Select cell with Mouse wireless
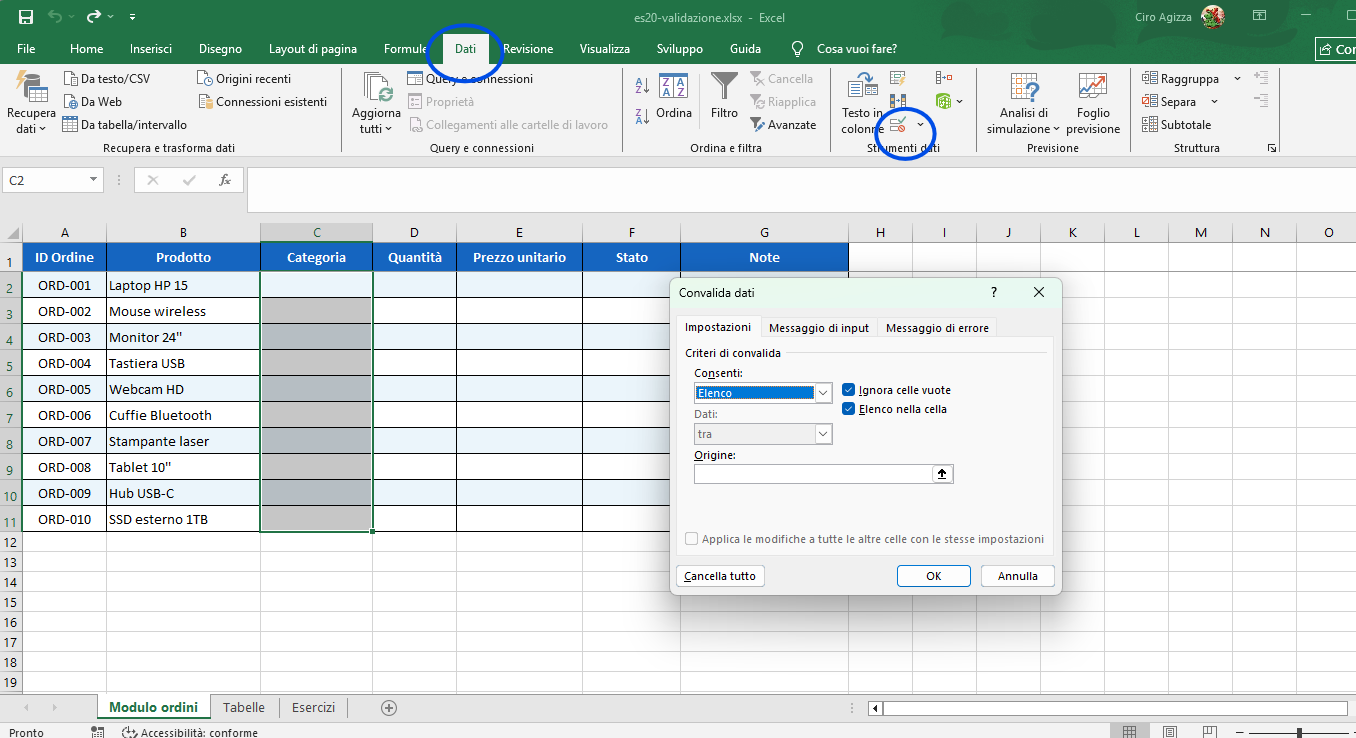The image size is (1356, 738). (x=183, y=311)
